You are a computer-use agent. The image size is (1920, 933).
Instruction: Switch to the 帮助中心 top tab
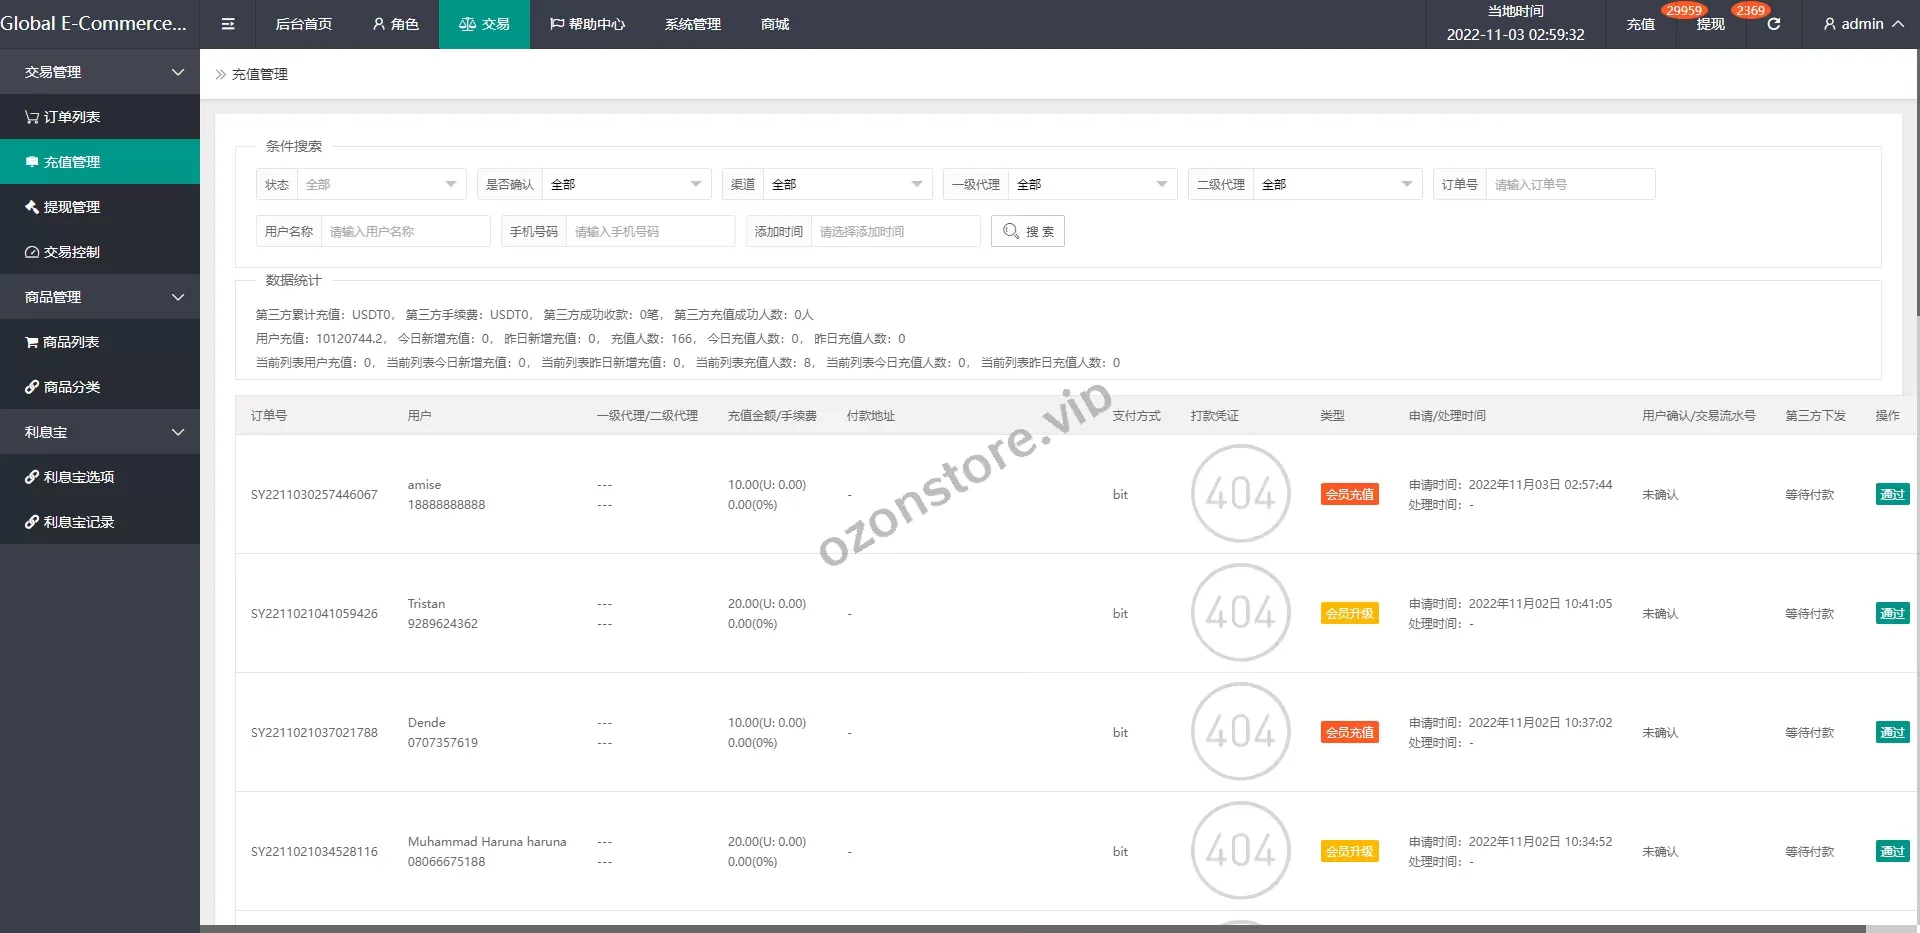coord(587,24)
